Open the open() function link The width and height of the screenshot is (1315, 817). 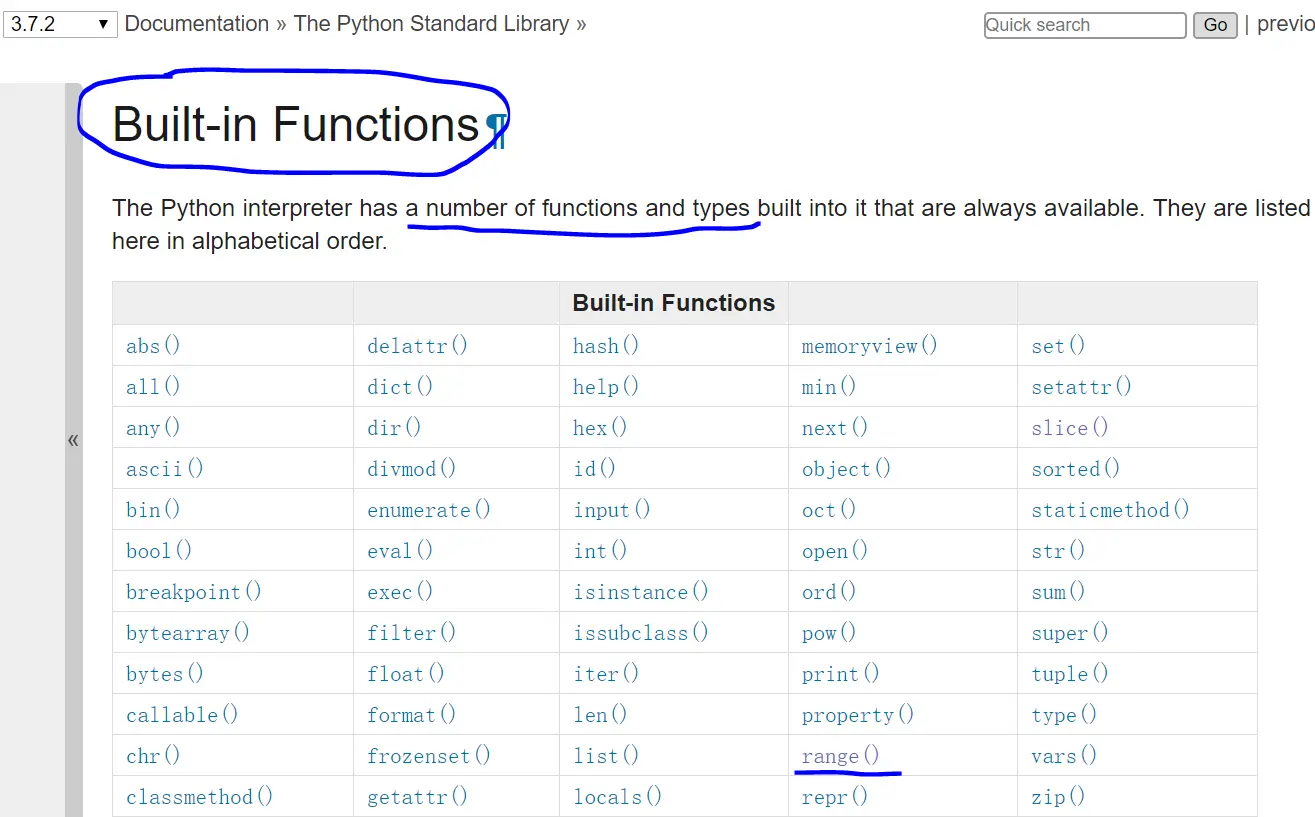(x=835, y=551)
